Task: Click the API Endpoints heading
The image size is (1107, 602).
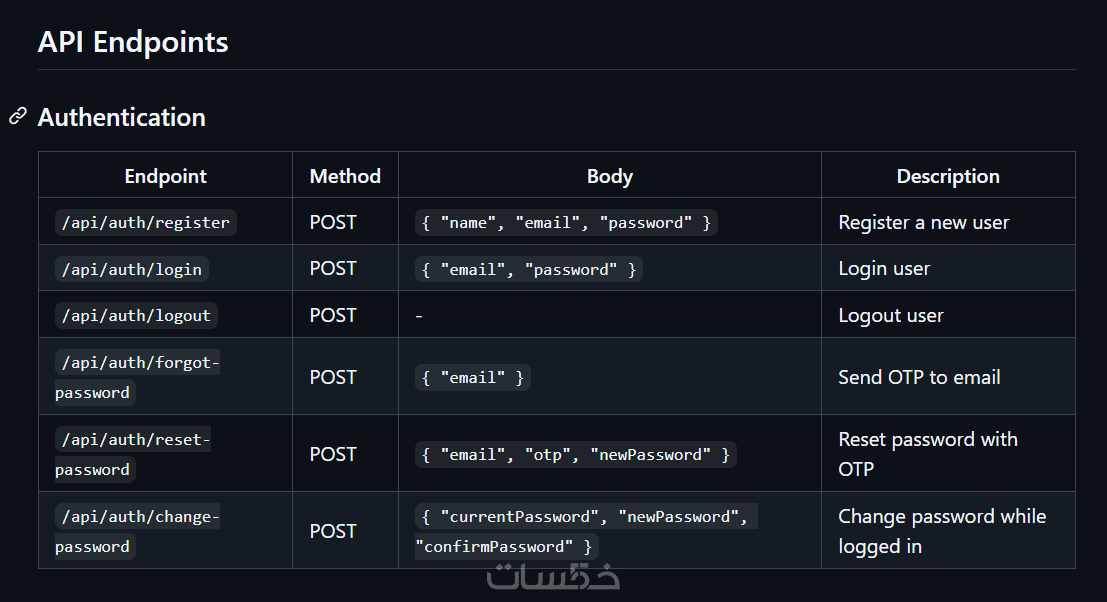Action: coord(133,42)
